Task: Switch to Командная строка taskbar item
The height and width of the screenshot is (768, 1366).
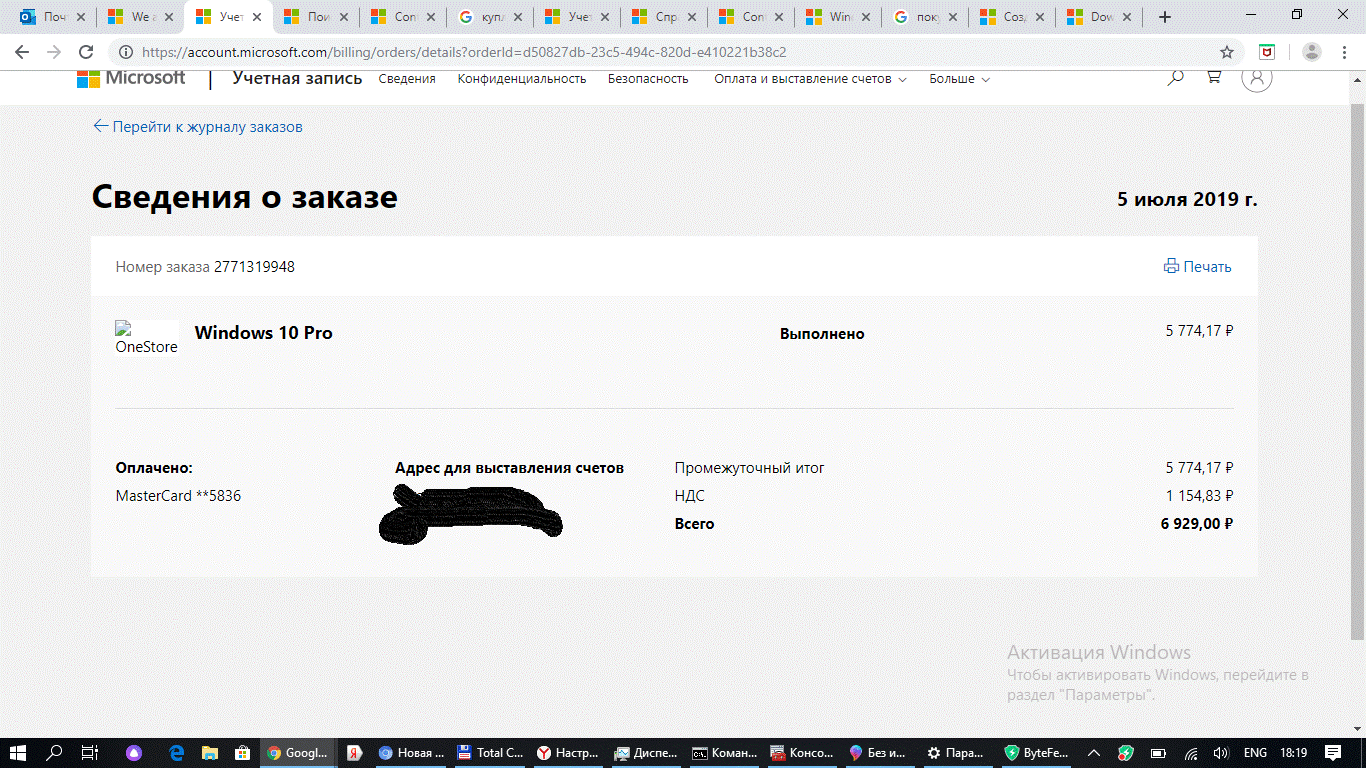Action: pyautogui.click(x=725, y=752)
